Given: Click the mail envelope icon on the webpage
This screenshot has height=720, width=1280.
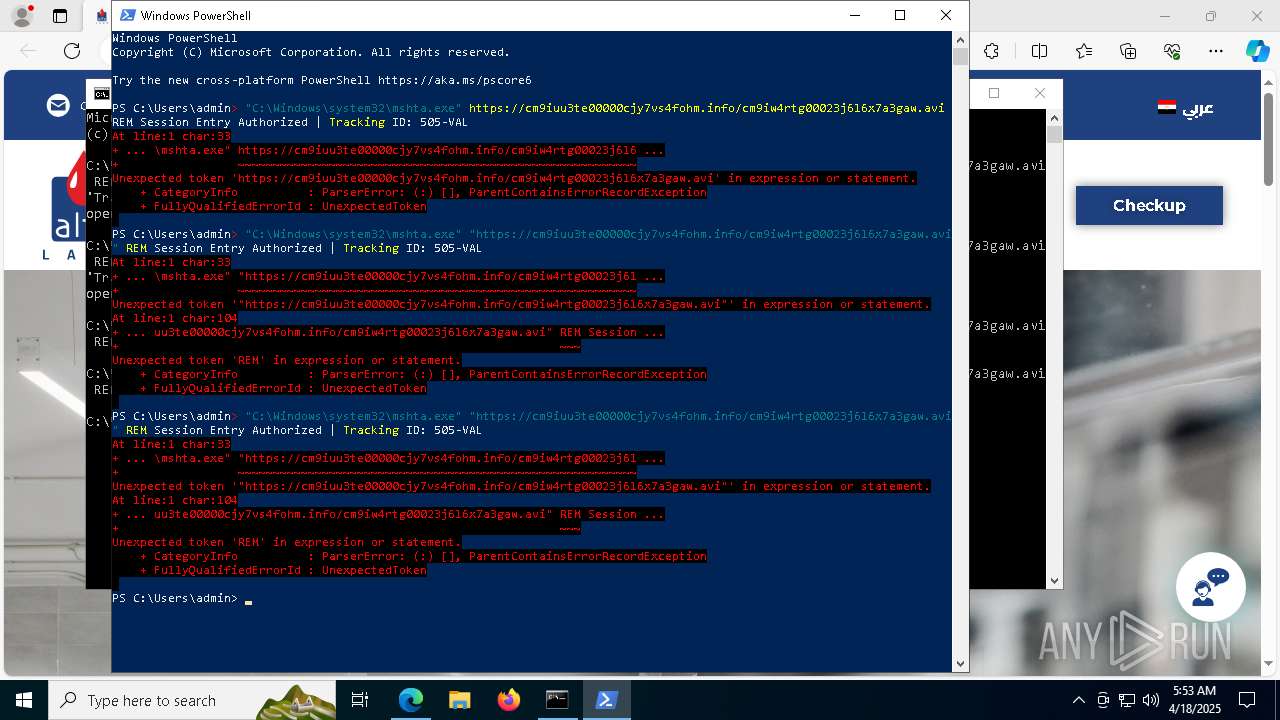Looking at the screenshot, I should (60, 105).
